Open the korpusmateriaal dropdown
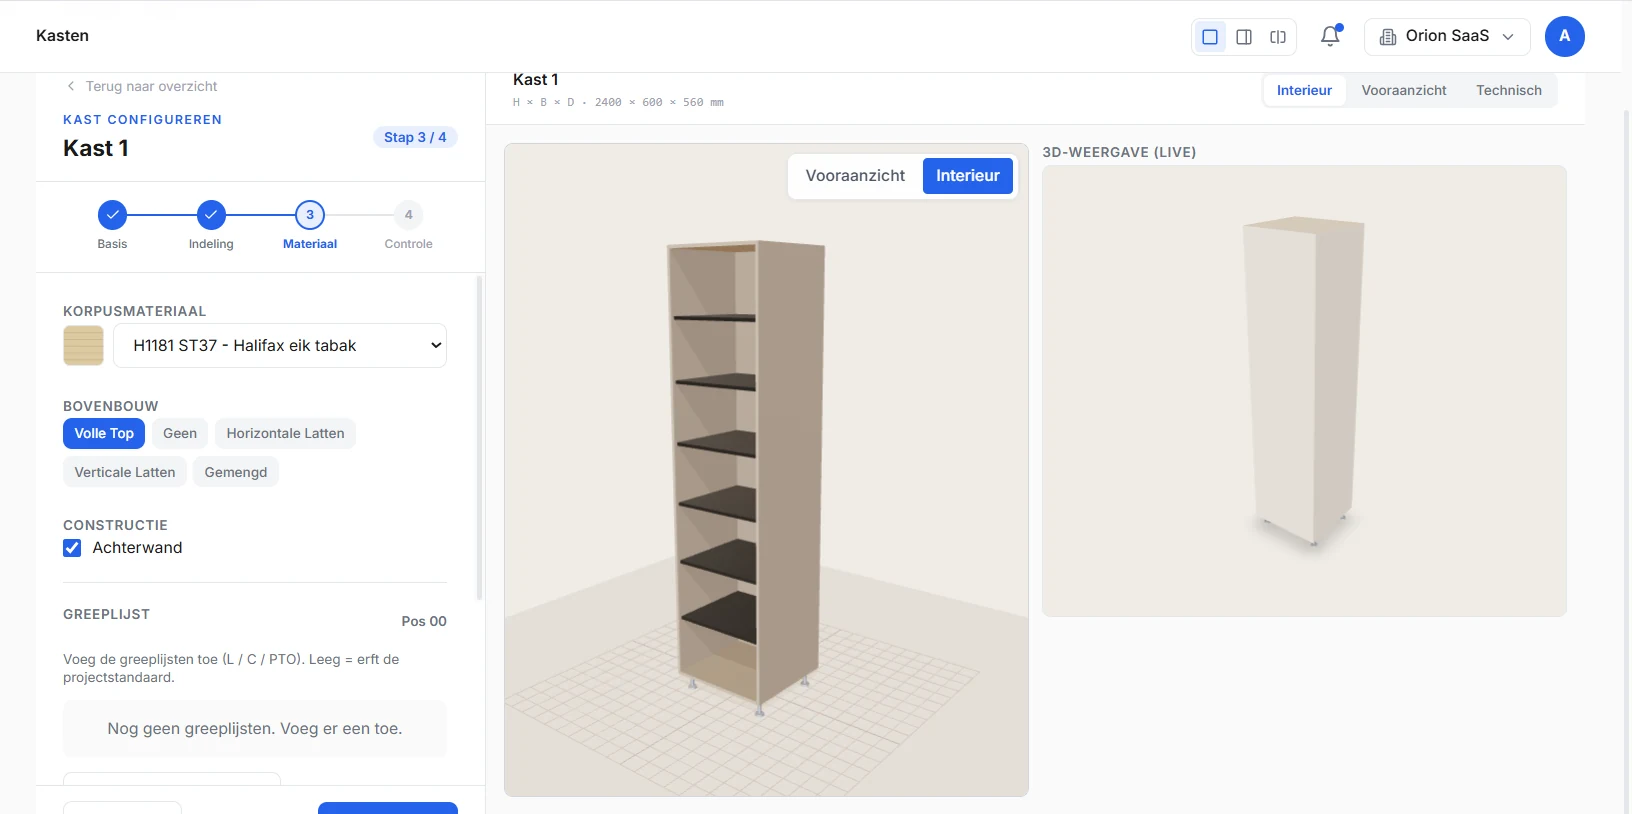This screenshot has width=1632, height=814. pyautogui.click(x=280, y=346)
